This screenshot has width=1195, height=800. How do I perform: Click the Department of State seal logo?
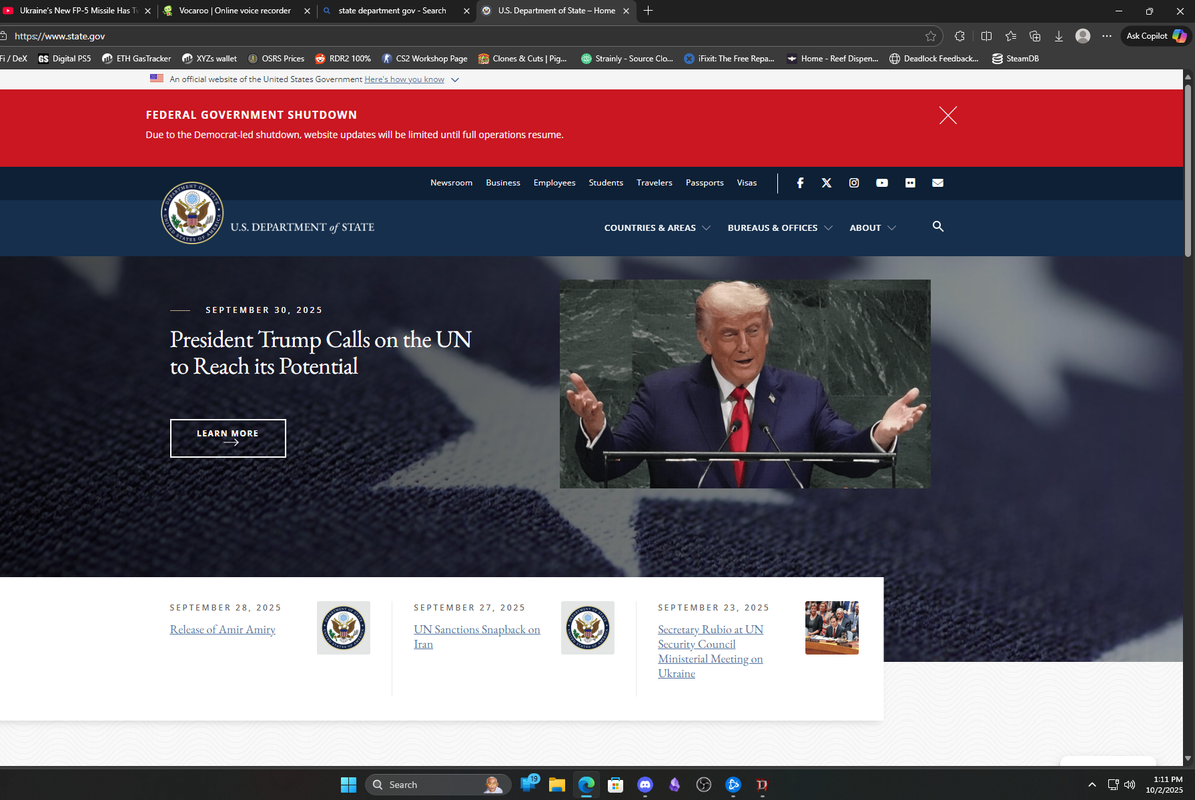192,213
